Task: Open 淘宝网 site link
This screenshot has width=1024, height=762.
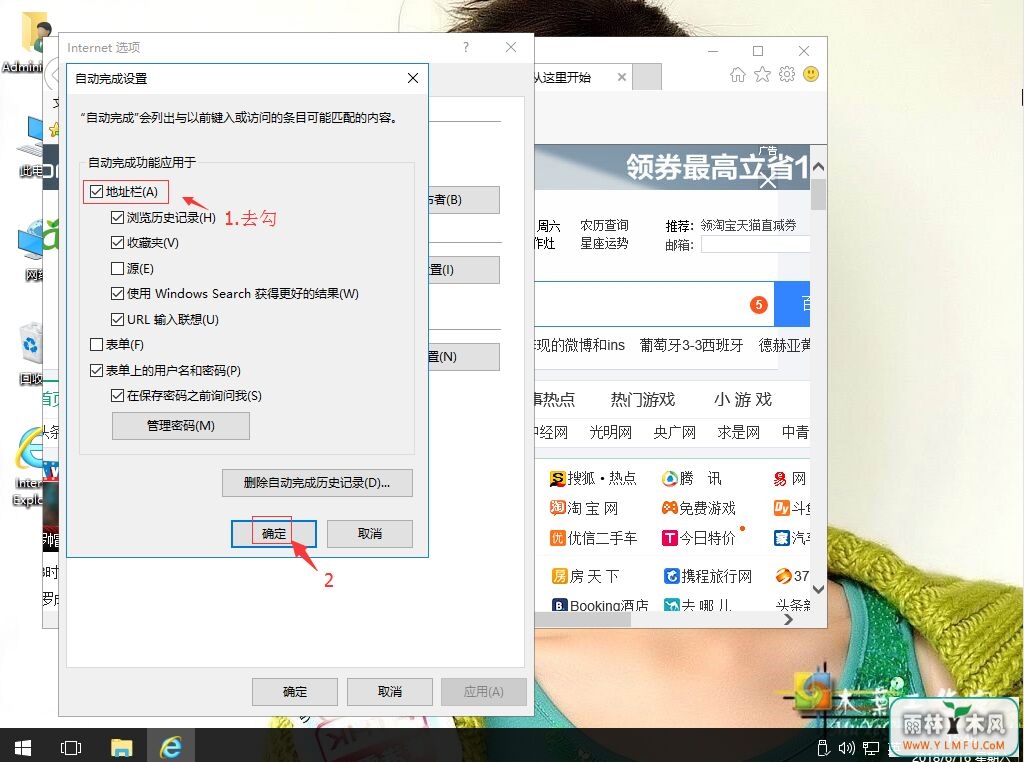Action: coord(584,508)
